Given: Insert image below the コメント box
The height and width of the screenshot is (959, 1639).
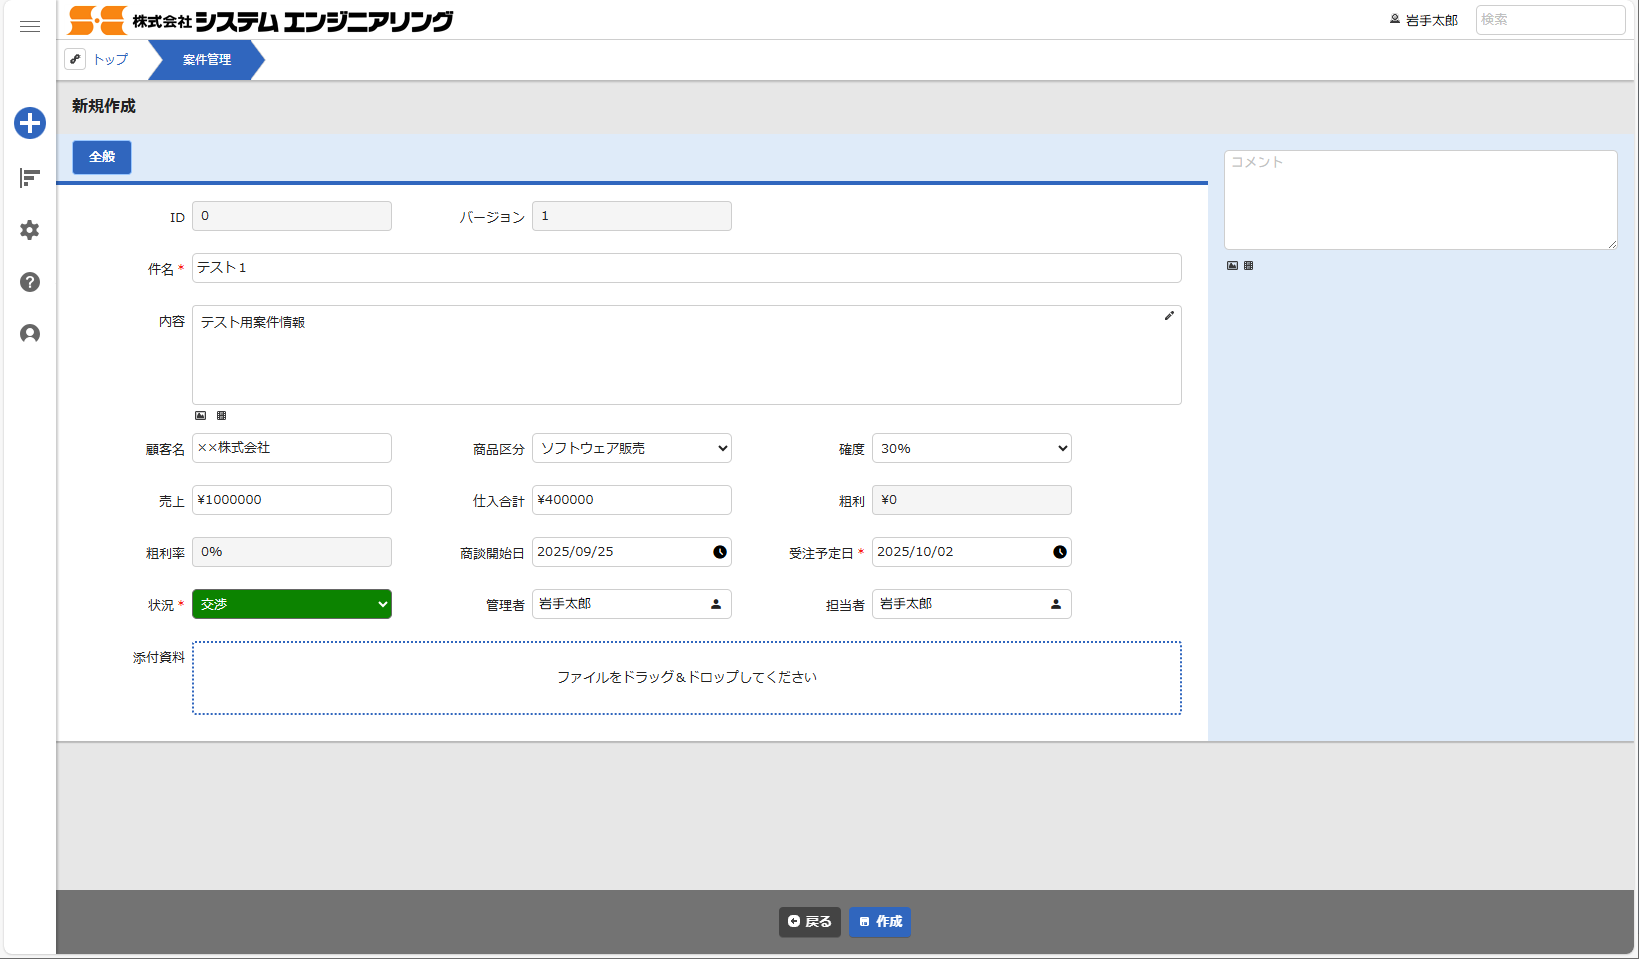Looking at the screenshot, I should (x=1232, y=266).
